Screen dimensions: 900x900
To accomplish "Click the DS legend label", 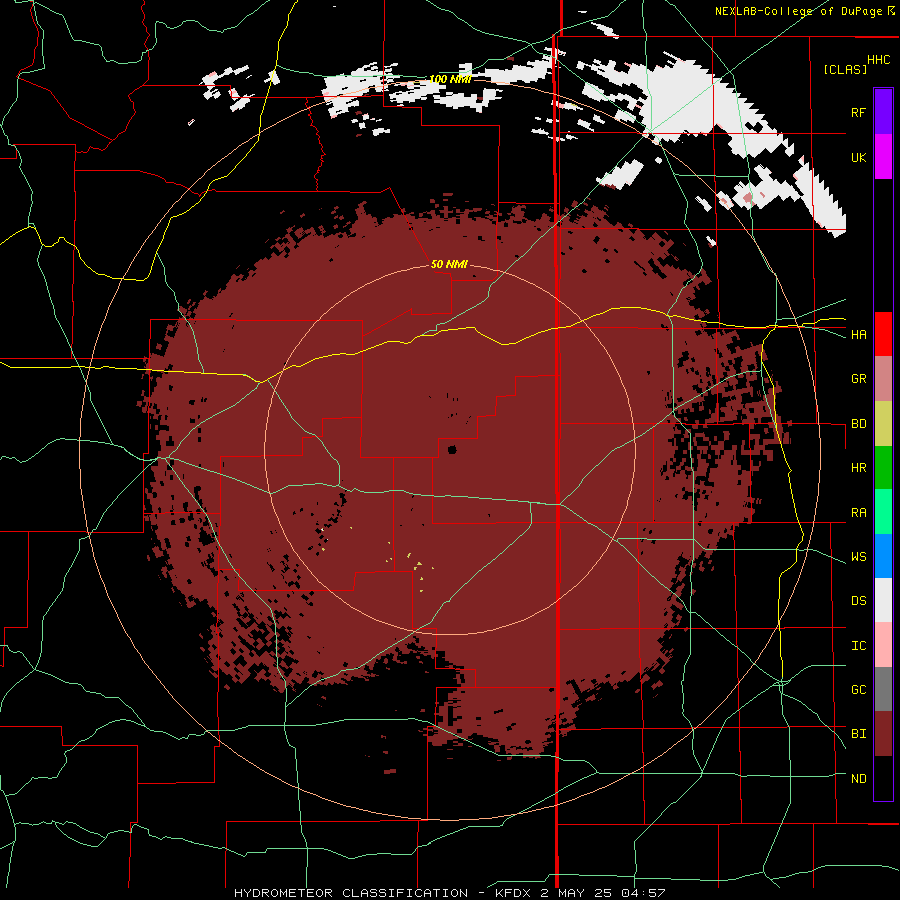I will tap(858, 601).
